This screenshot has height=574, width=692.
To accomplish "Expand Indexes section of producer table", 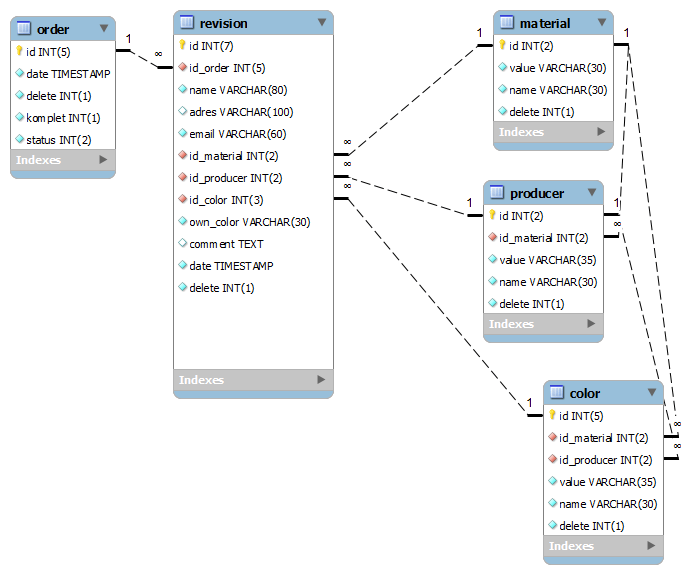I will point(591,324).
